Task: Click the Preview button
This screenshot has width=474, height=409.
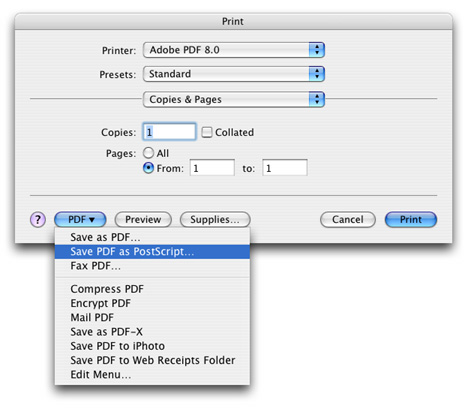Action: 143,220
